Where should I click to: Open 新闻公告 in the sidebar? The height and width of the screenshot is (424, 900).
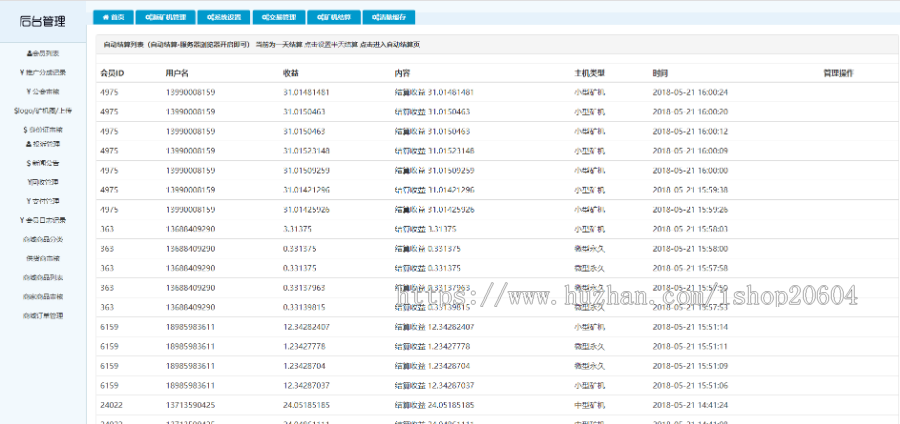click(x=43, y=163)
